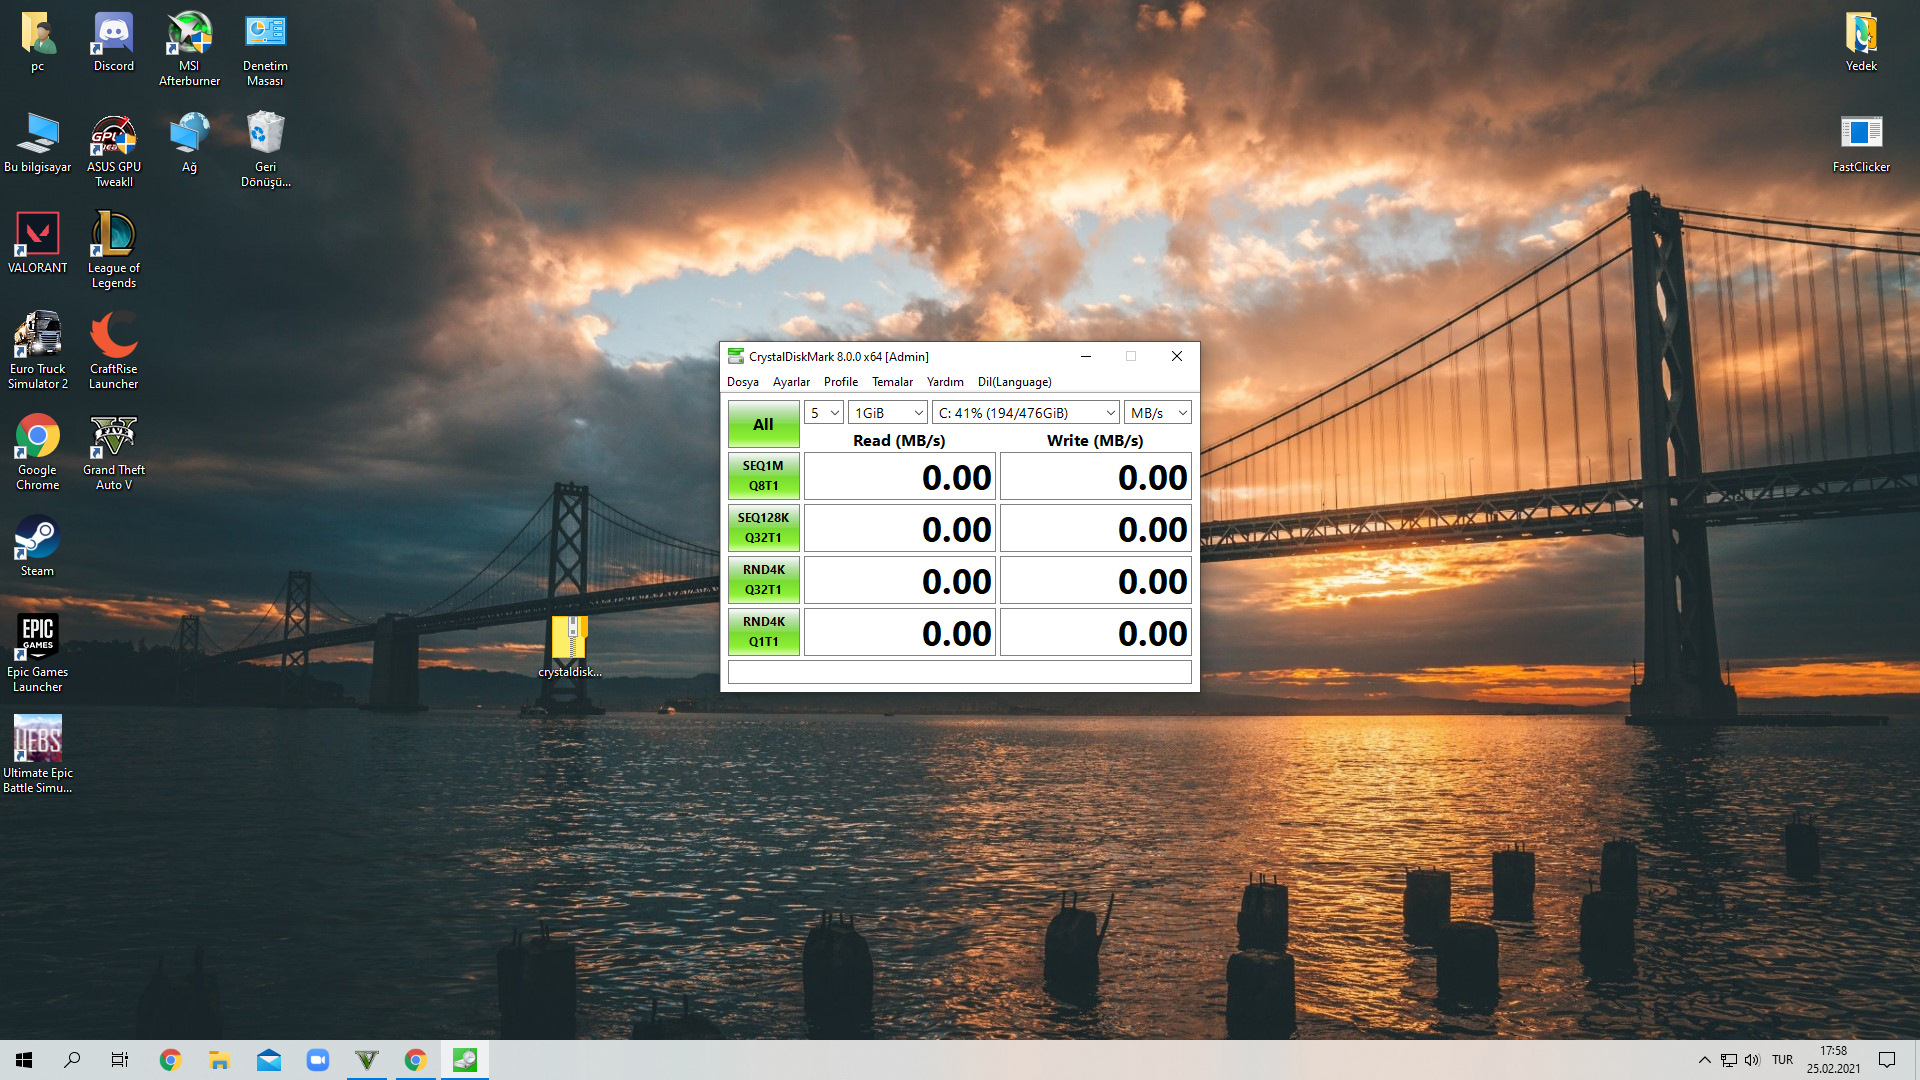Screen dimensions: 1920x1080
Task: Click the CrystalDiskMark taskbar icon
Action: (x=465, y=1060)
